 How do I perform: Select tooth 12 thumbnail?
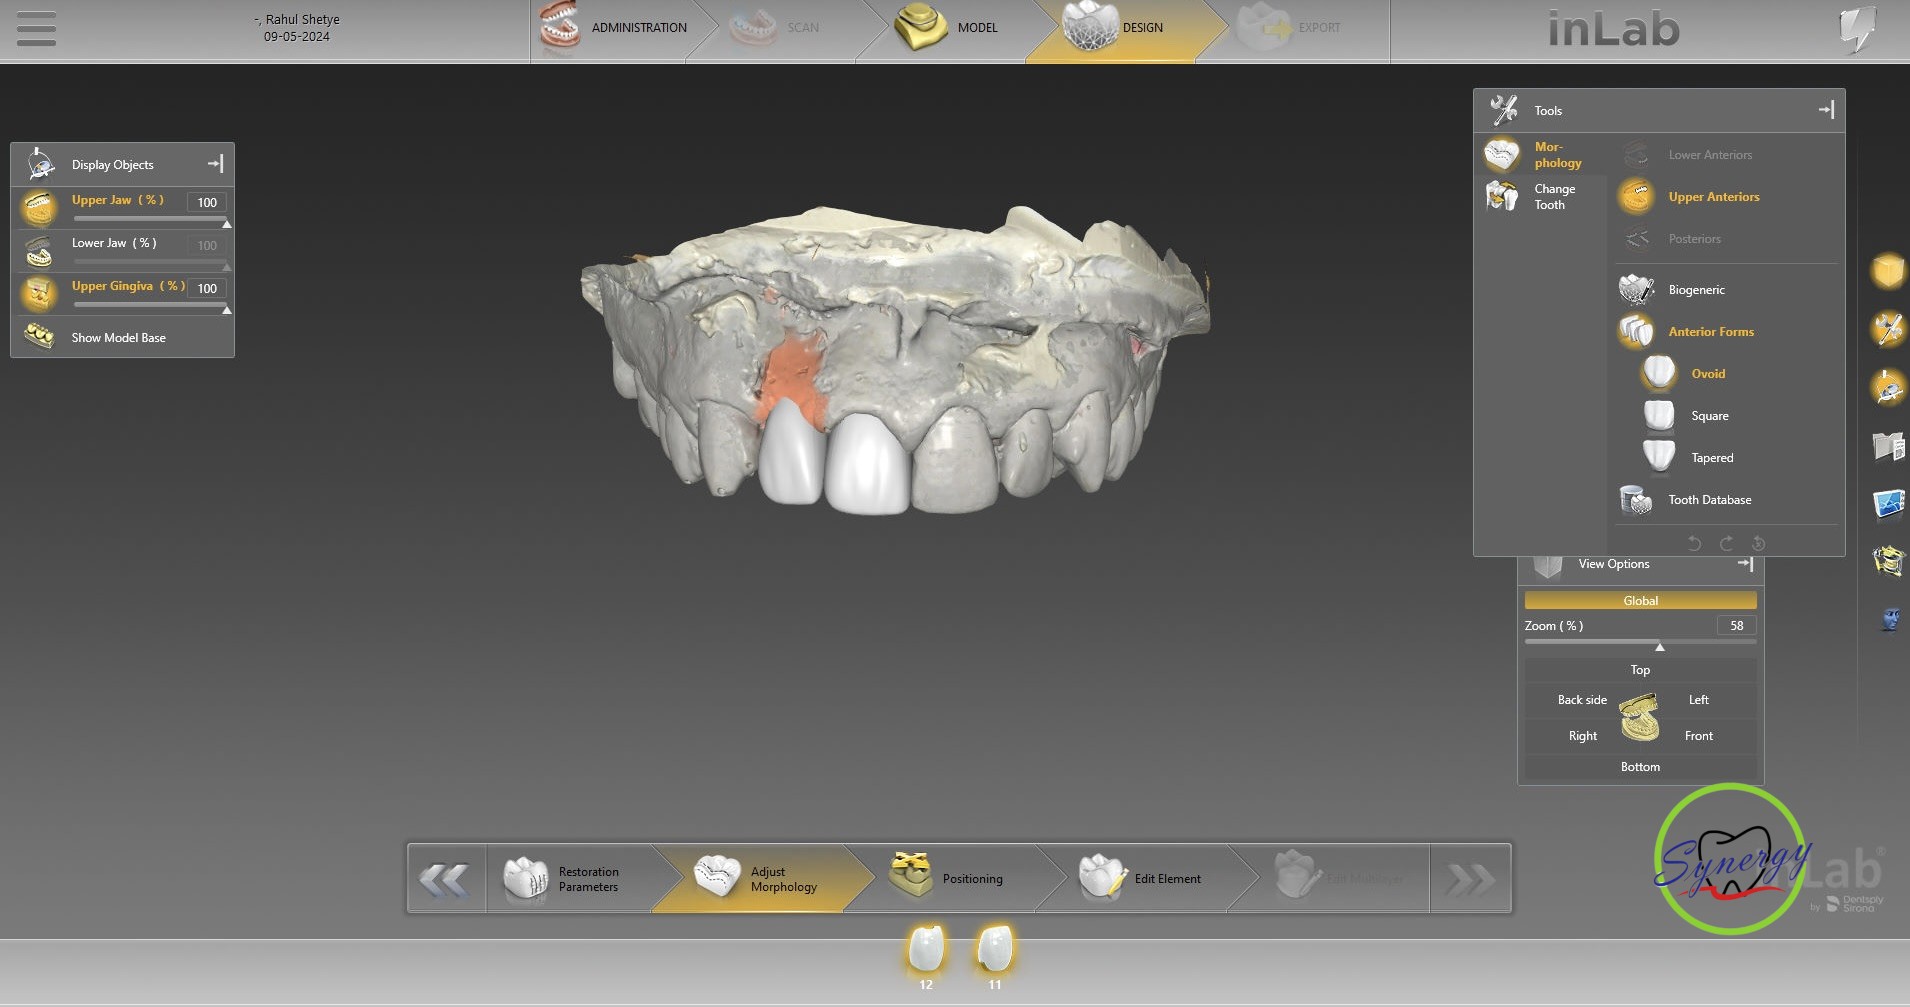point(926,949)
